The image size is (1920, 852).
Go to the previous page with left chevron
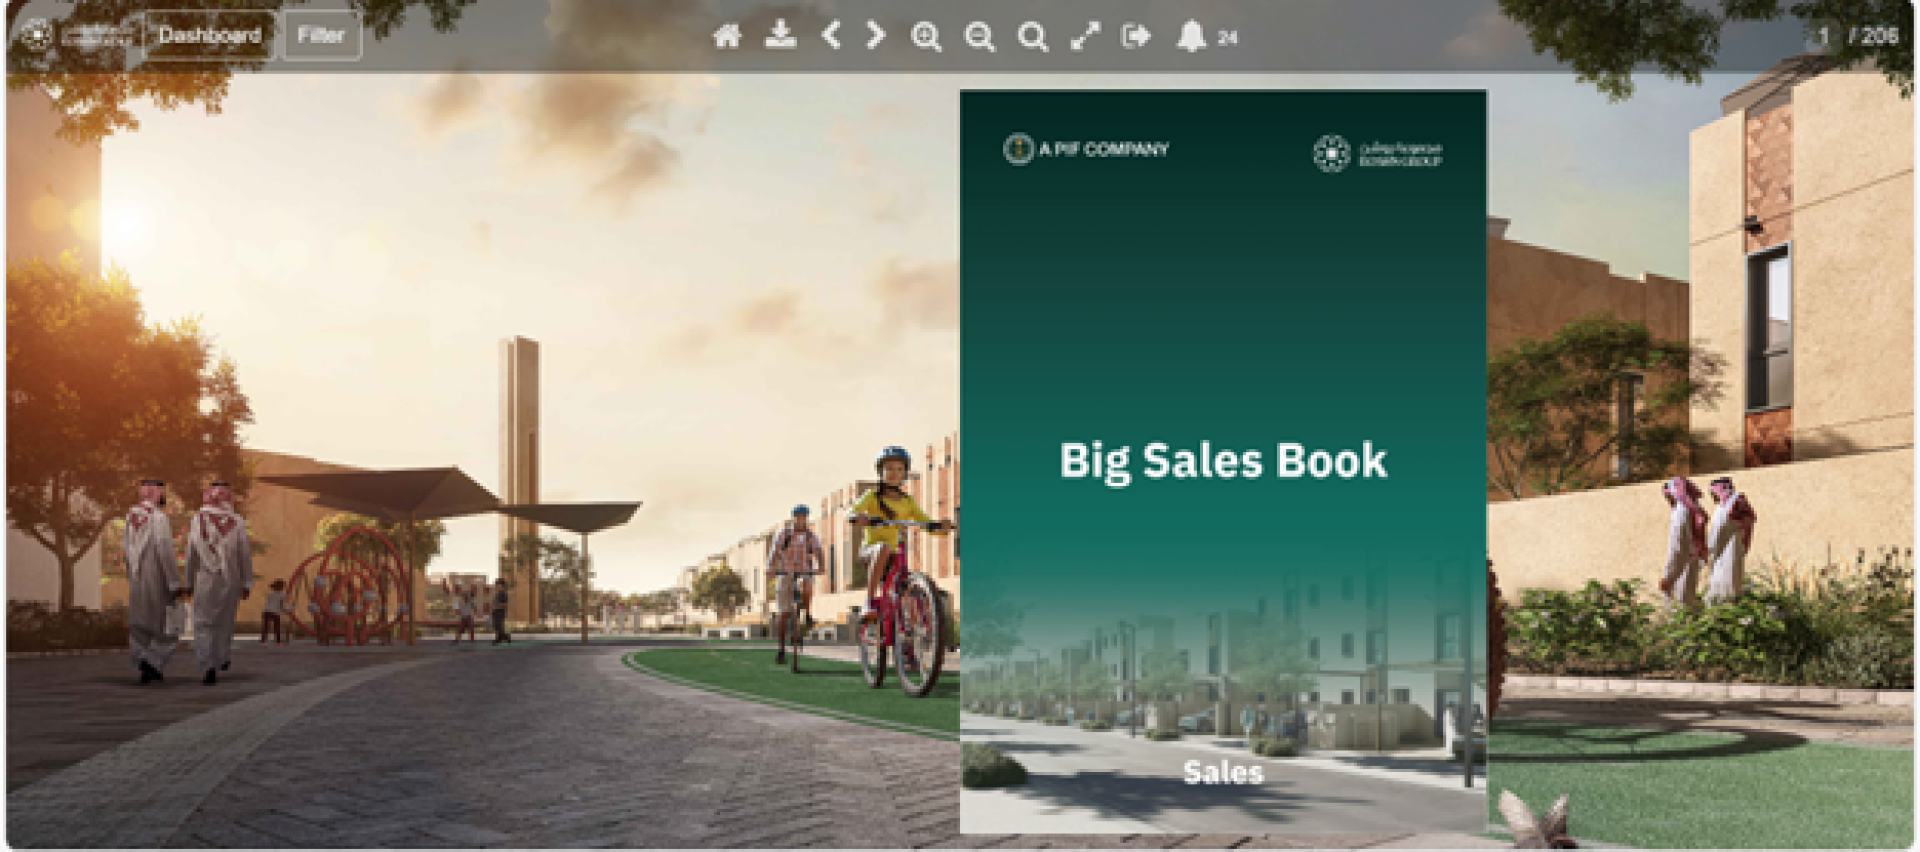click(x=830, y=36)
